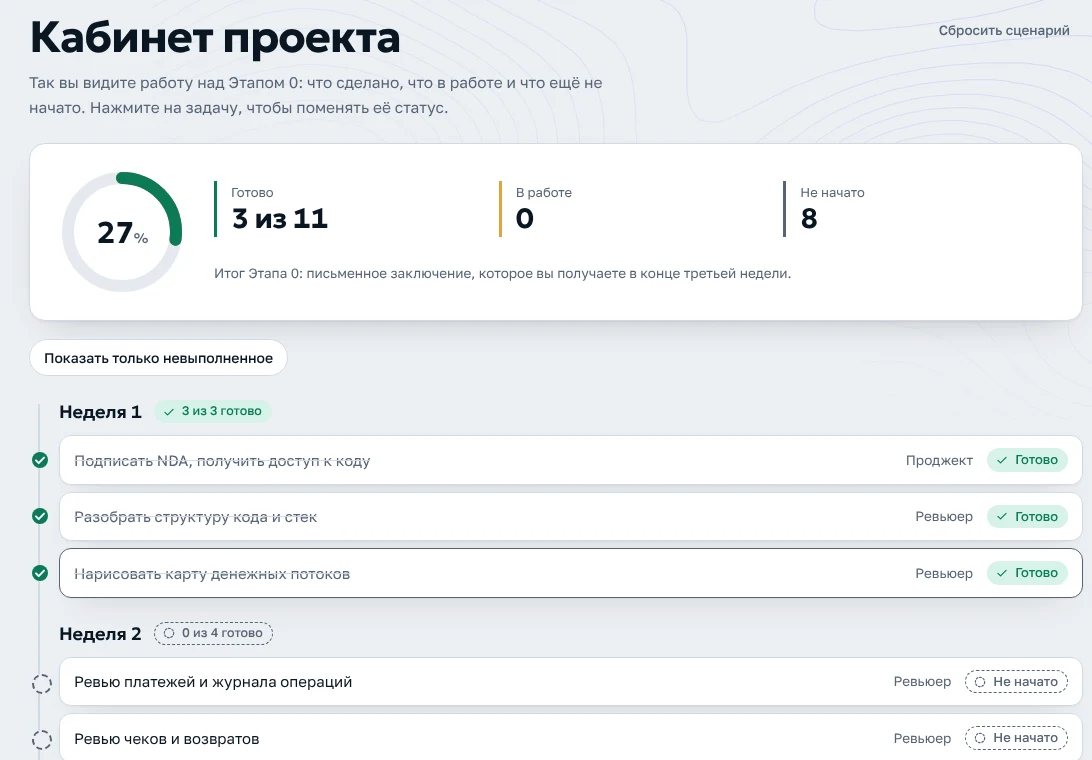Click dashed circle icon beside "Ревью платежей" task
The height and width of the screenshot is (760, 1092).
tap(42, 683)
